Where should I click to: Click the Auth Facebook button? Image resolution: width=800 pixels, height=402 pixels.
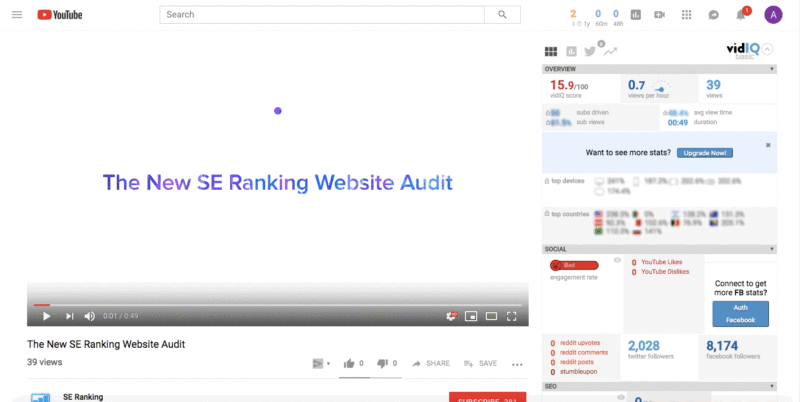tap(740, 314)
